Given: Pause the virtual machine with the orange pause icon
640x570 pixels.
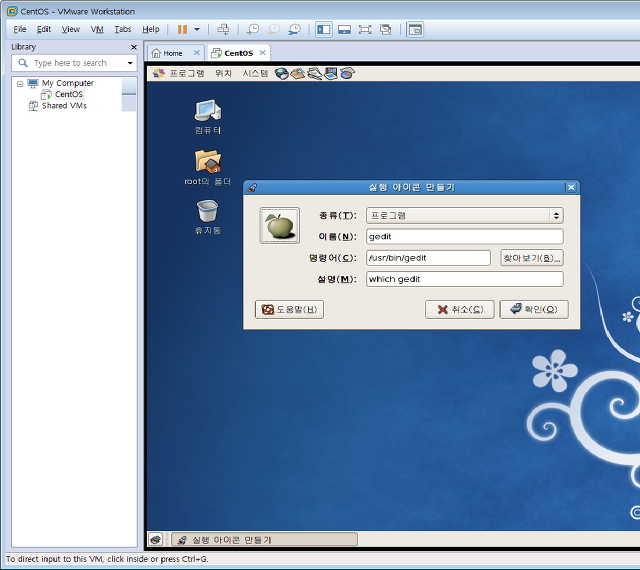Looking at the screenshot, I should tap(182, 29).
